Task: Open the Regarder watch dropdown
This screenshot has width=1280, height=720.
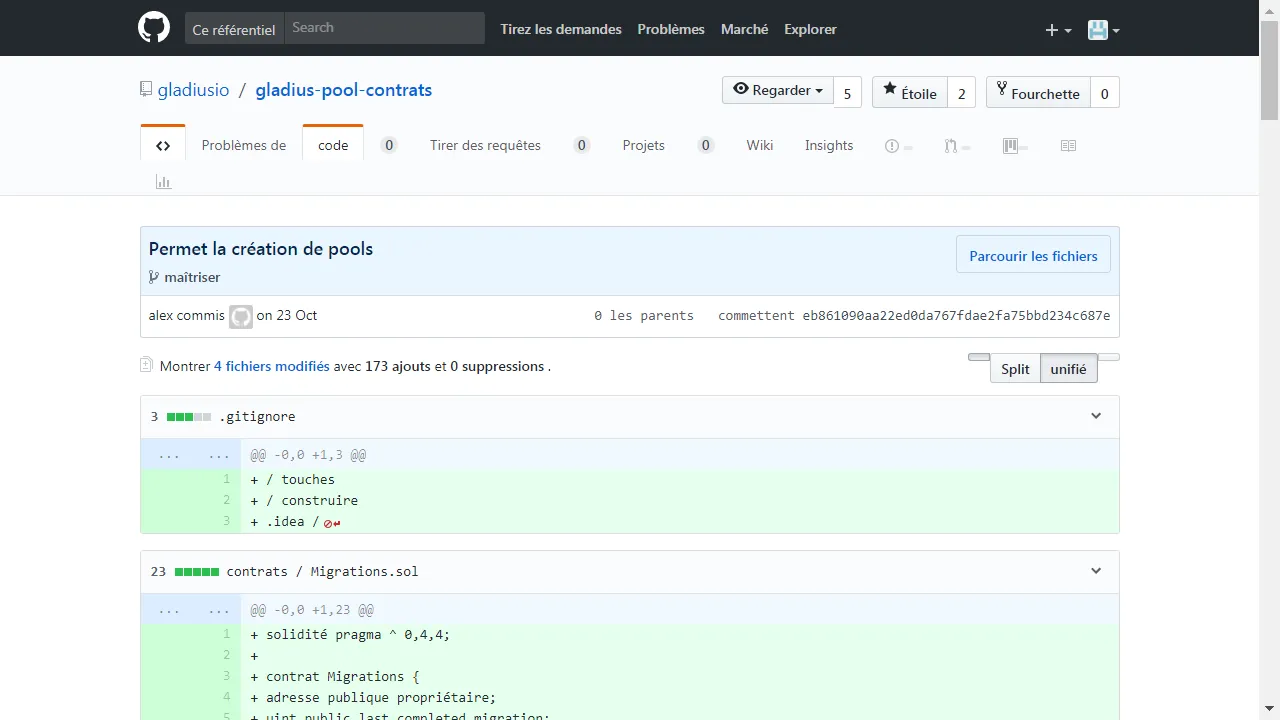Action: (778, 90)
